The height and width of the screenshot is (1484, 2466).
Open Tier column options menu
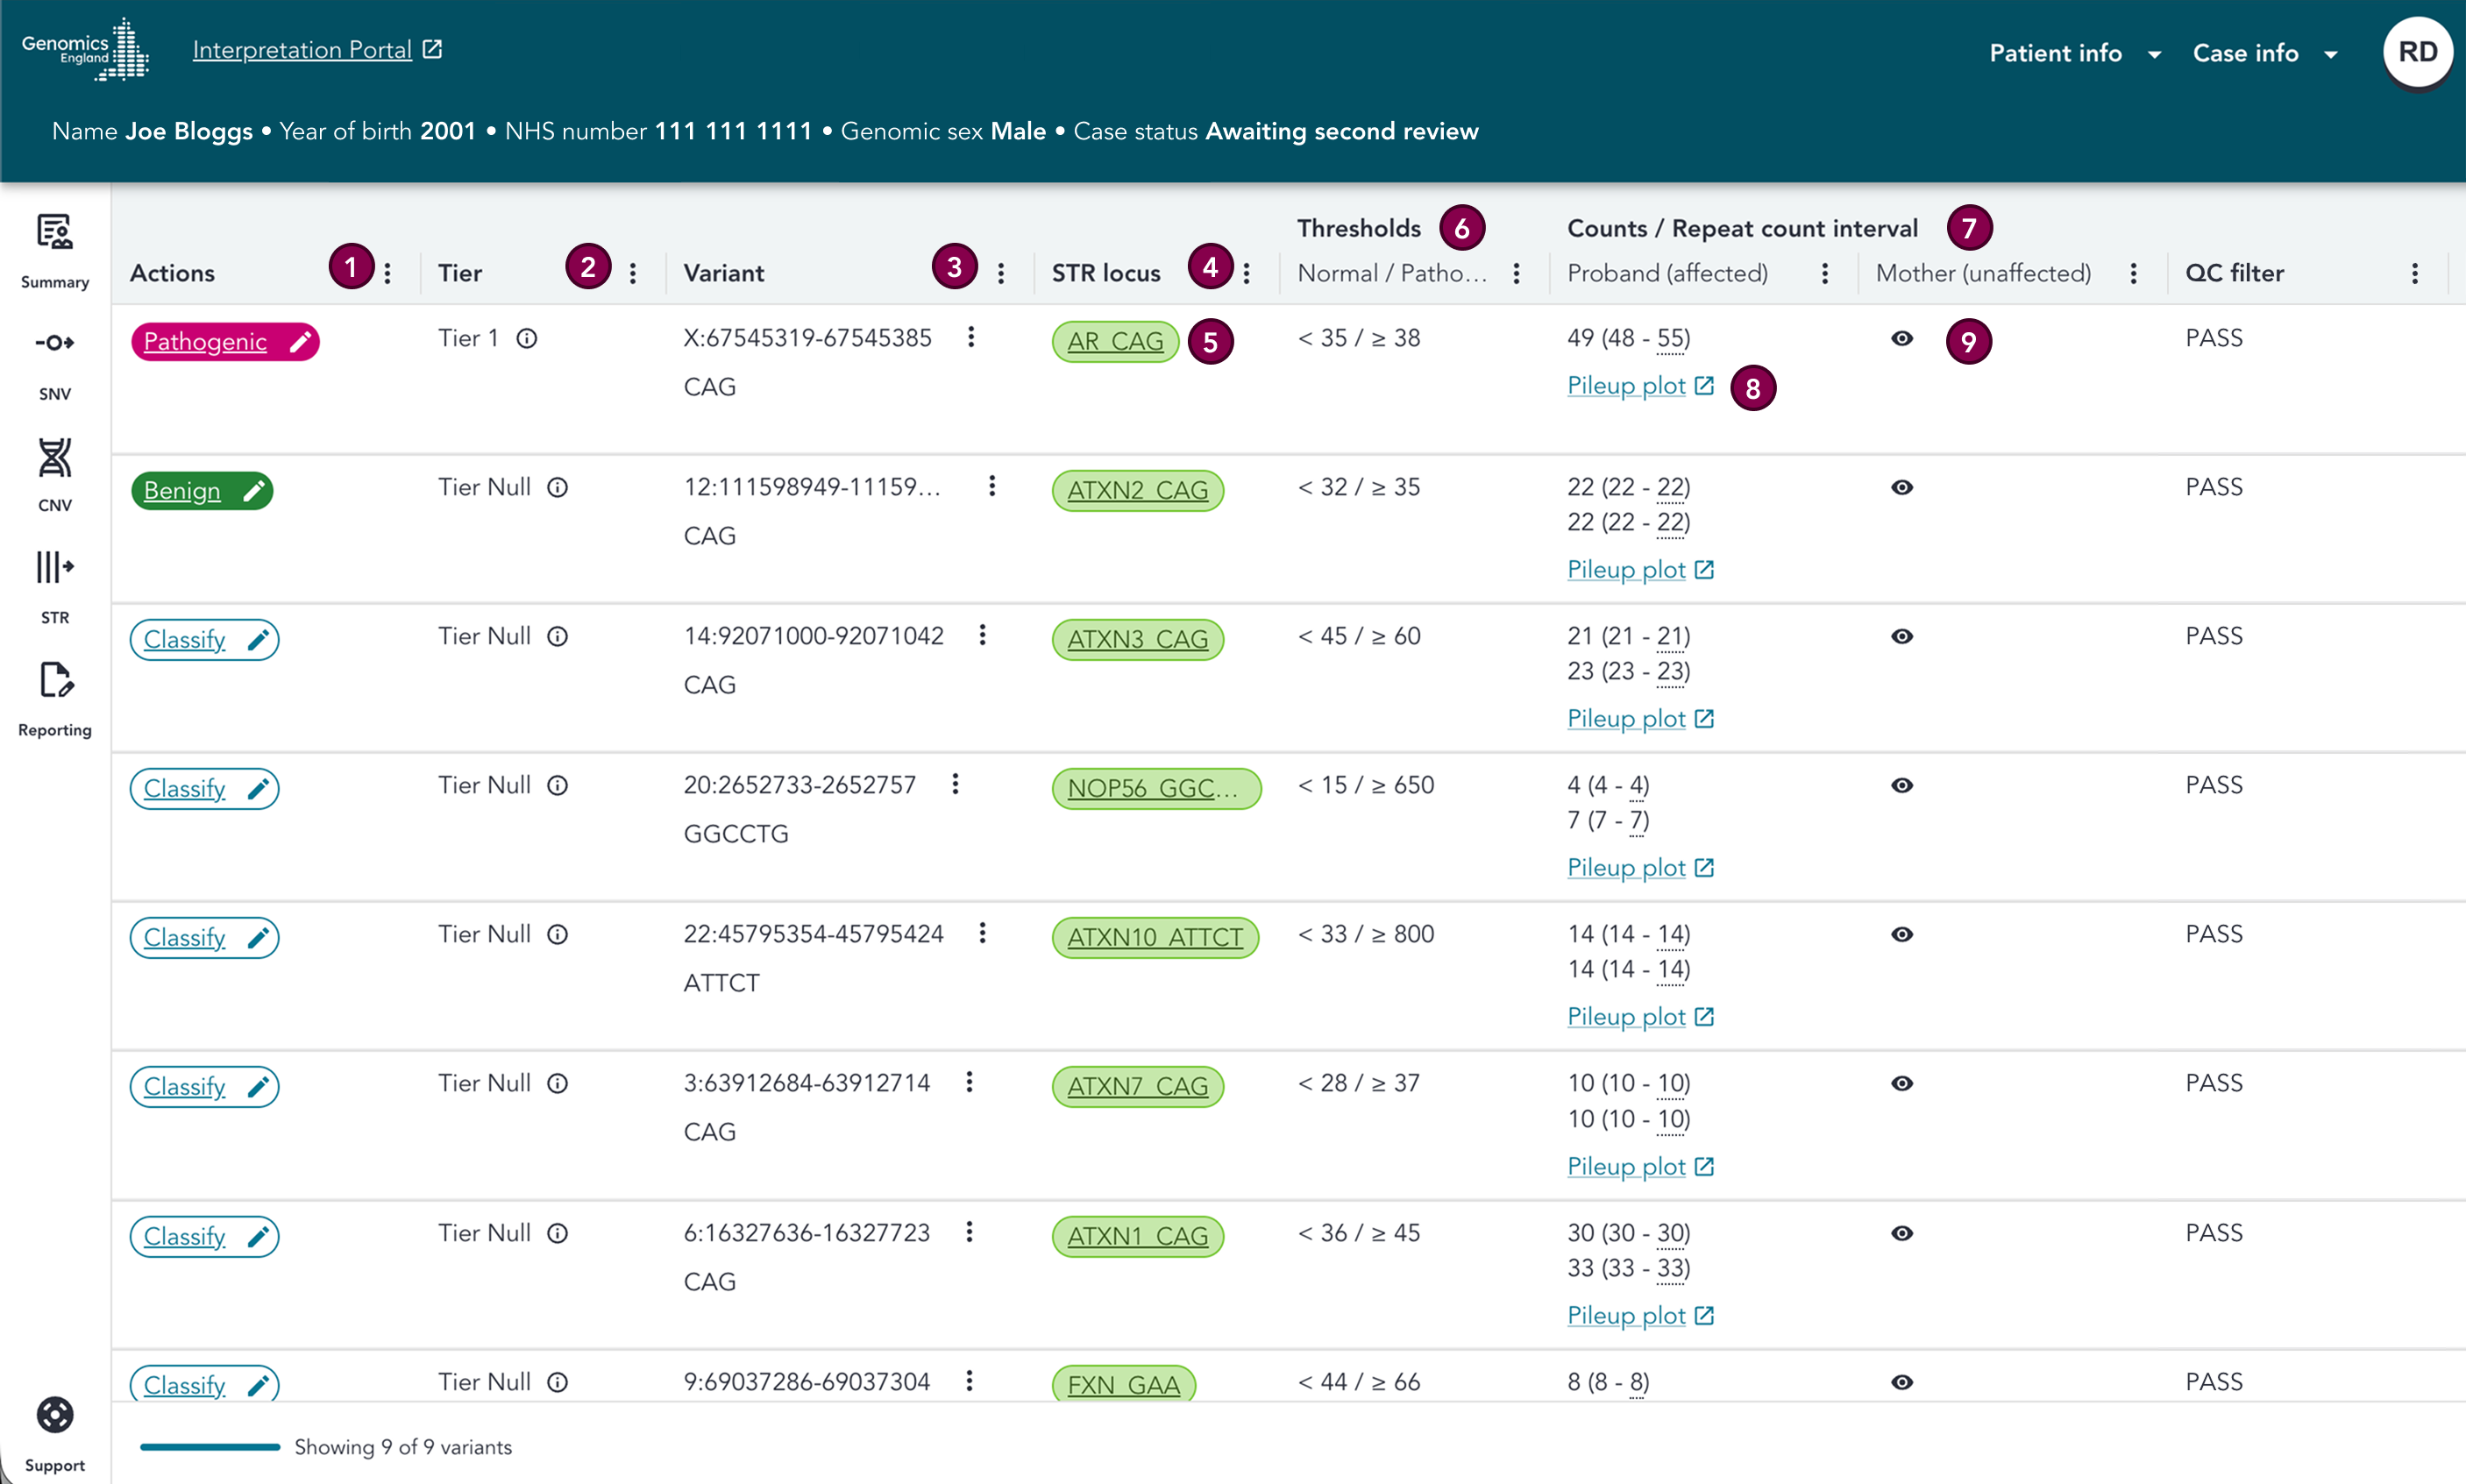[633, 273]
